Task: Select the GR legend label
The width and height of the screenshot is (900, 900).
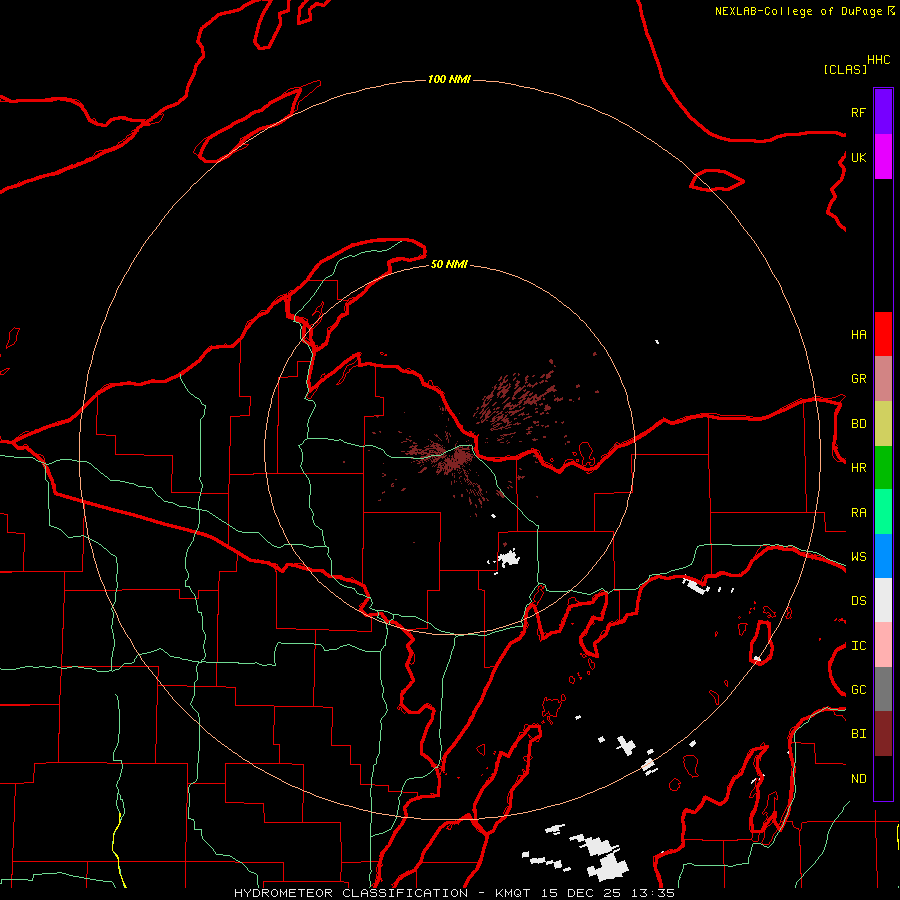Action: 858,379
